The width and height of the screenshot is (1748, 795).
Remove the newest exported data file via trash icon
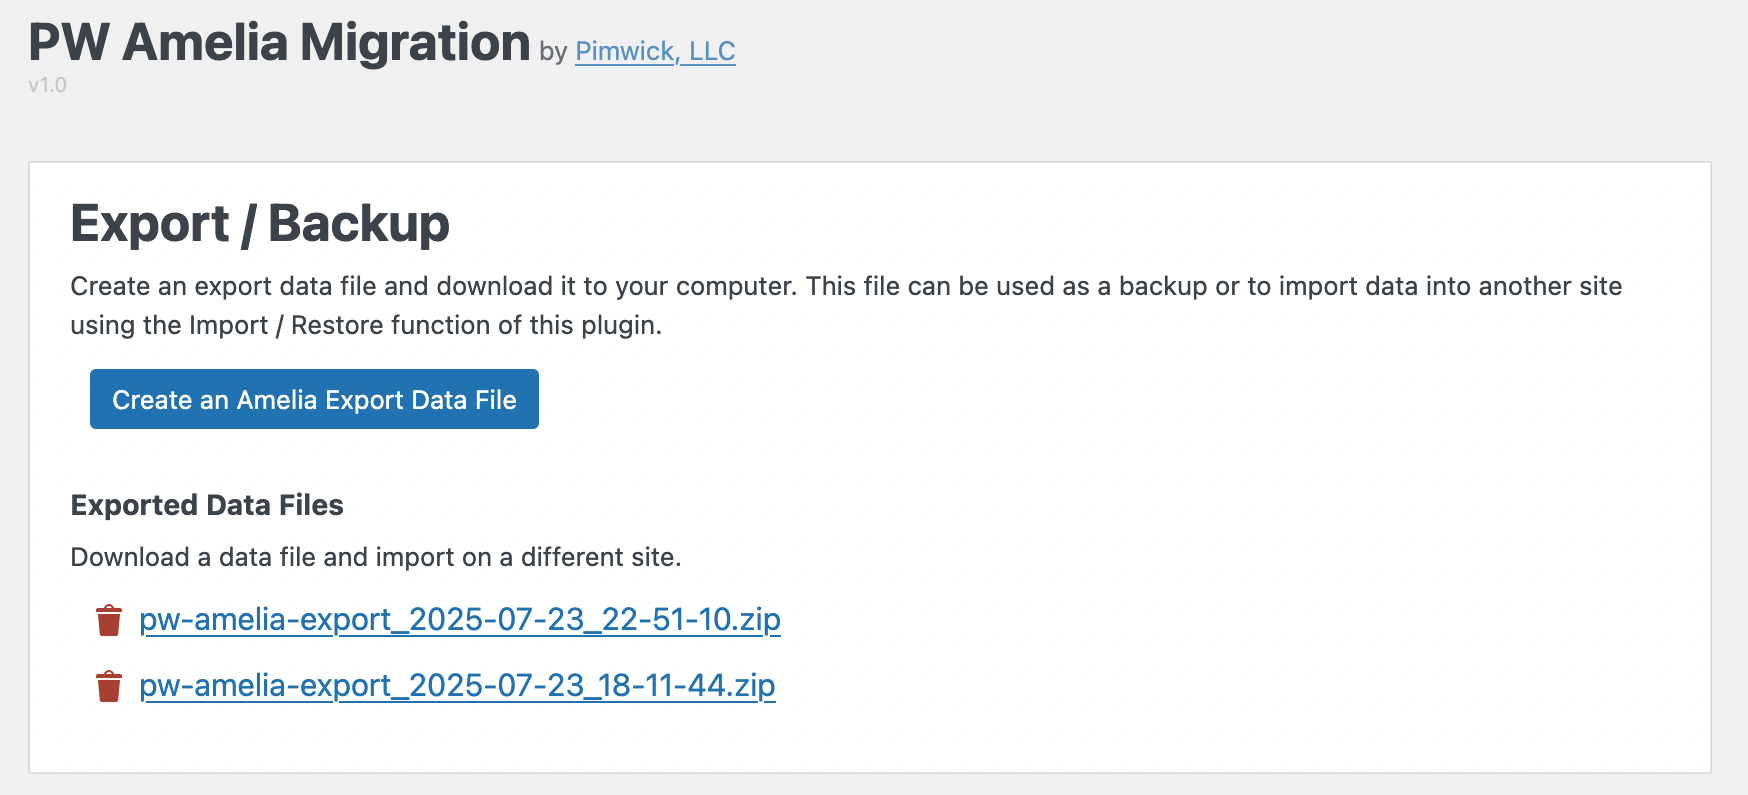pyautogui.click(x=109, y=620)
